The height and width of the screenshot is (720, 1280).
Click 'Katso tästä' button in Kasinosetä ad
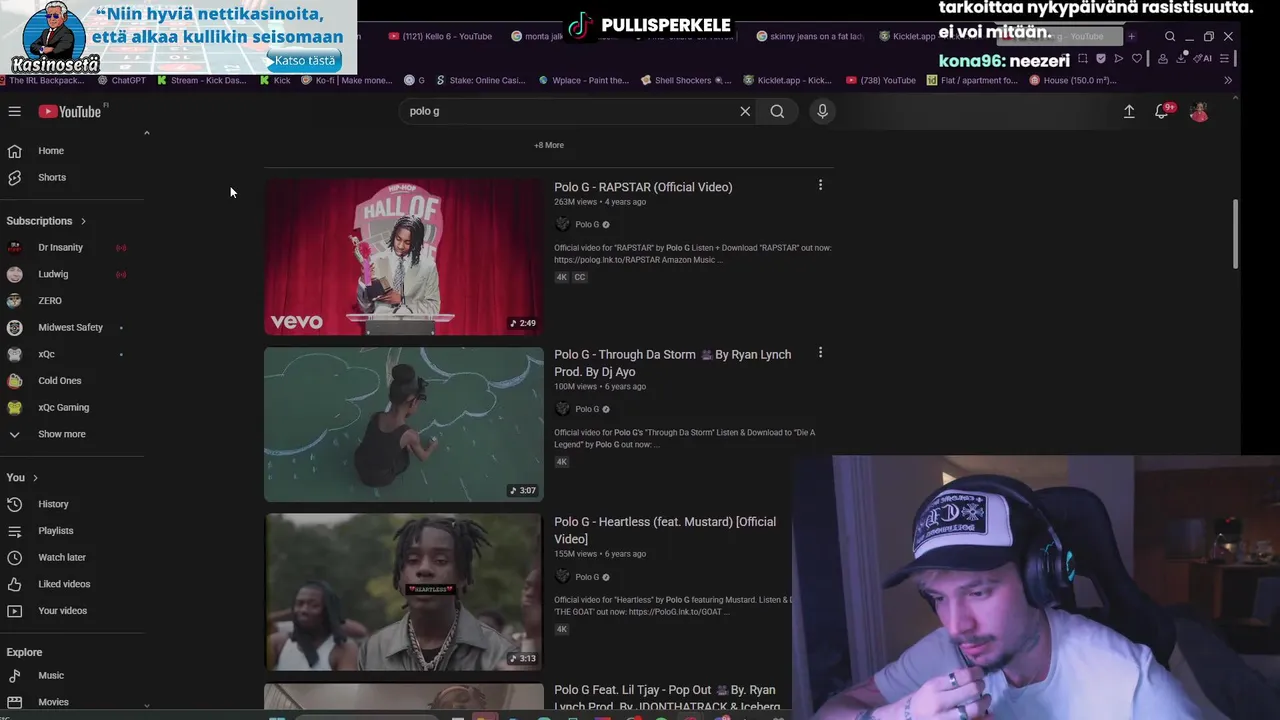(x=305, y=61)
